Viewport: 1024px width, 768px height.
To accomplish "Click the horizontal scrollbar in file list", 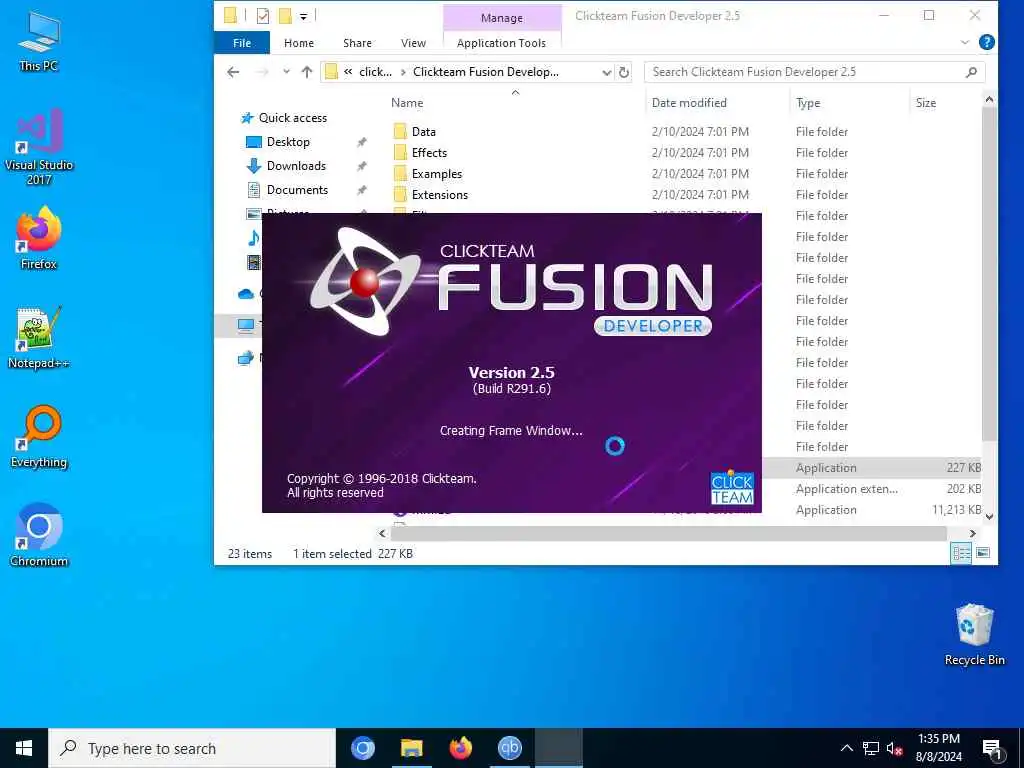I will click(668, 534).
